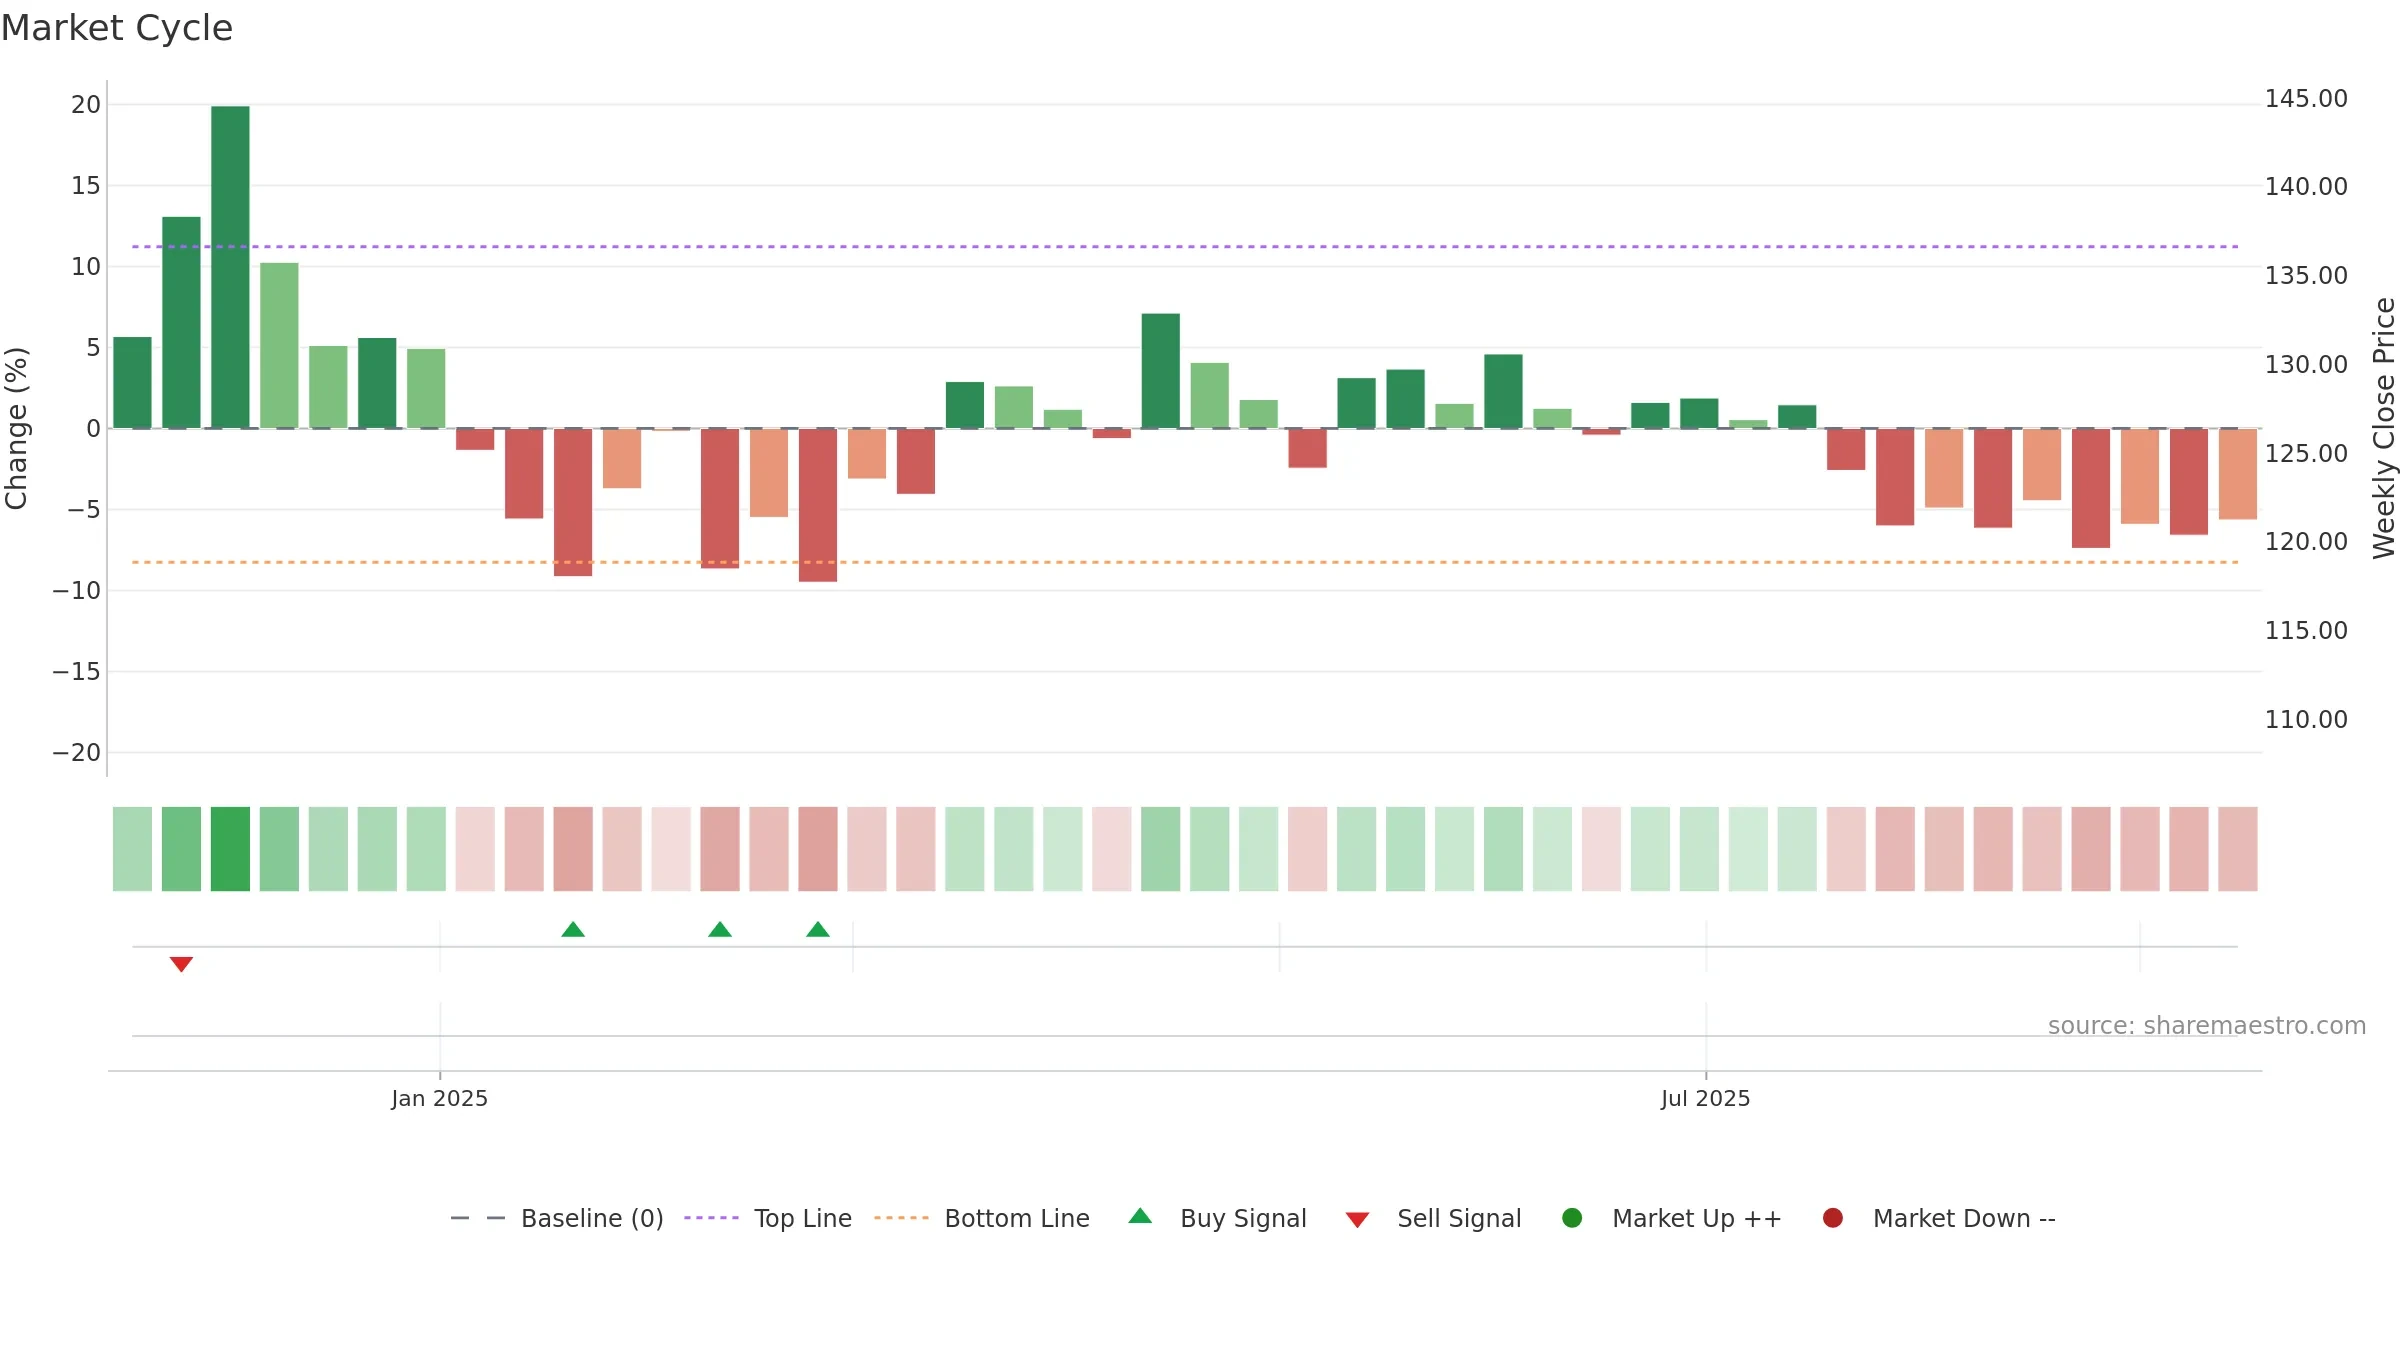Viewport: 2400px width, 1350px height.
Task: Click the purple dotted Top Line legend marker
Action: coord(711,1218)
